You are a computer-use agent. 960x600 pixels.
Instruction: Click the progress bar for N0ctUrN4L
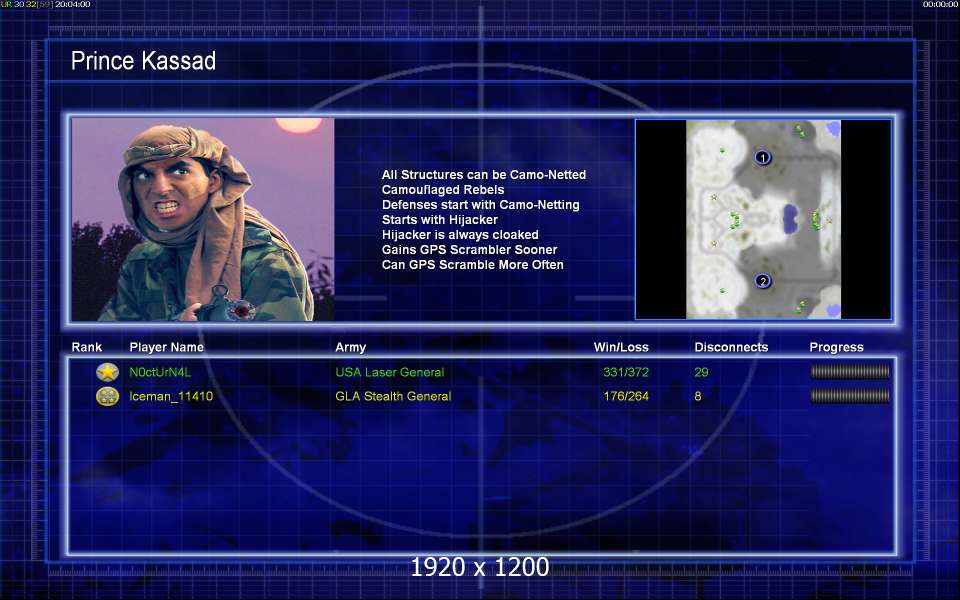850,372
